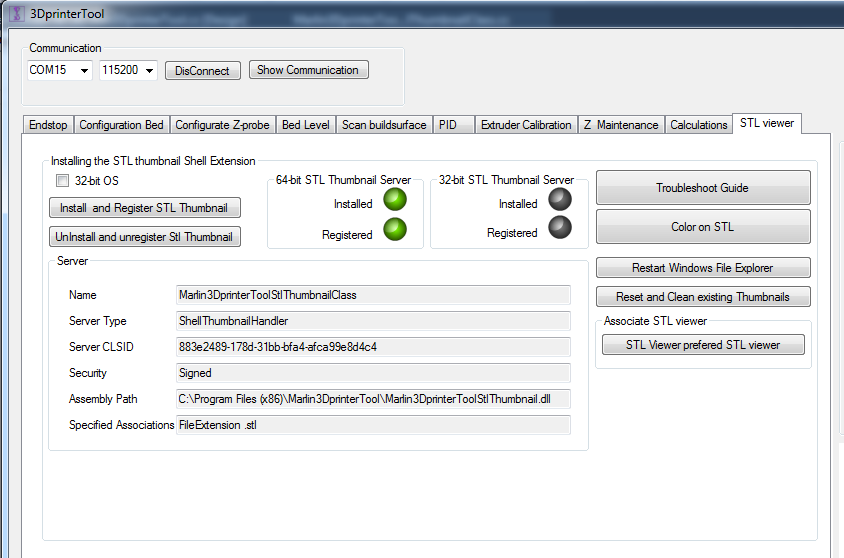The image size is (844, 558).
Task: Restart Windows File Explorer
Action: (702, 268)
